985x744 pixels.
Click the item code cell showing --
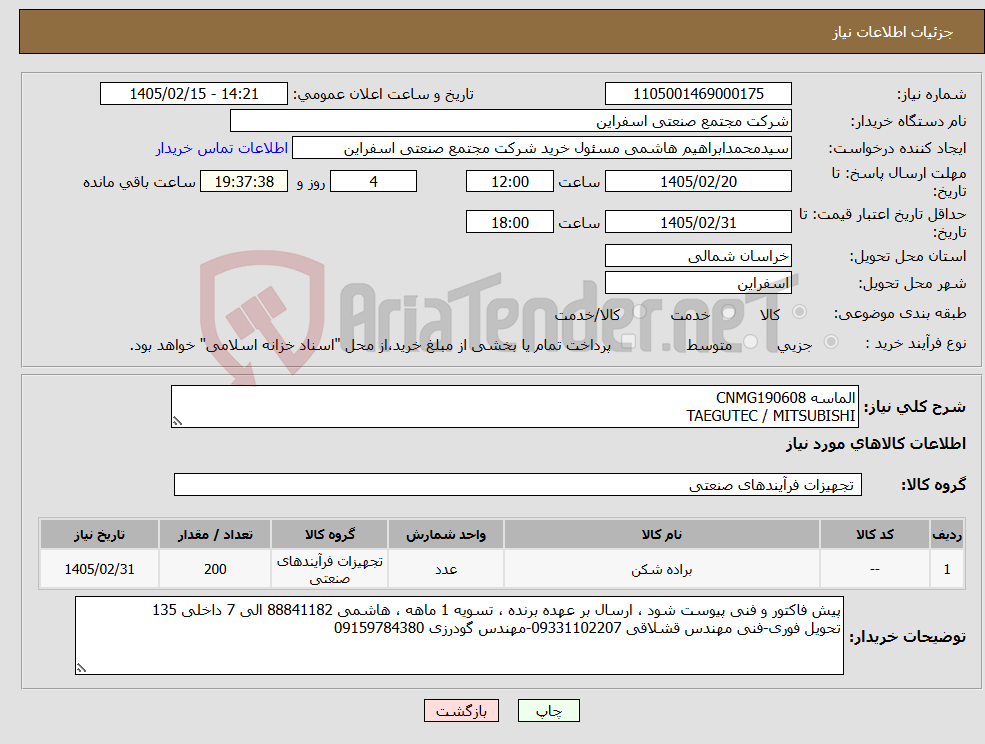point(874,569)
